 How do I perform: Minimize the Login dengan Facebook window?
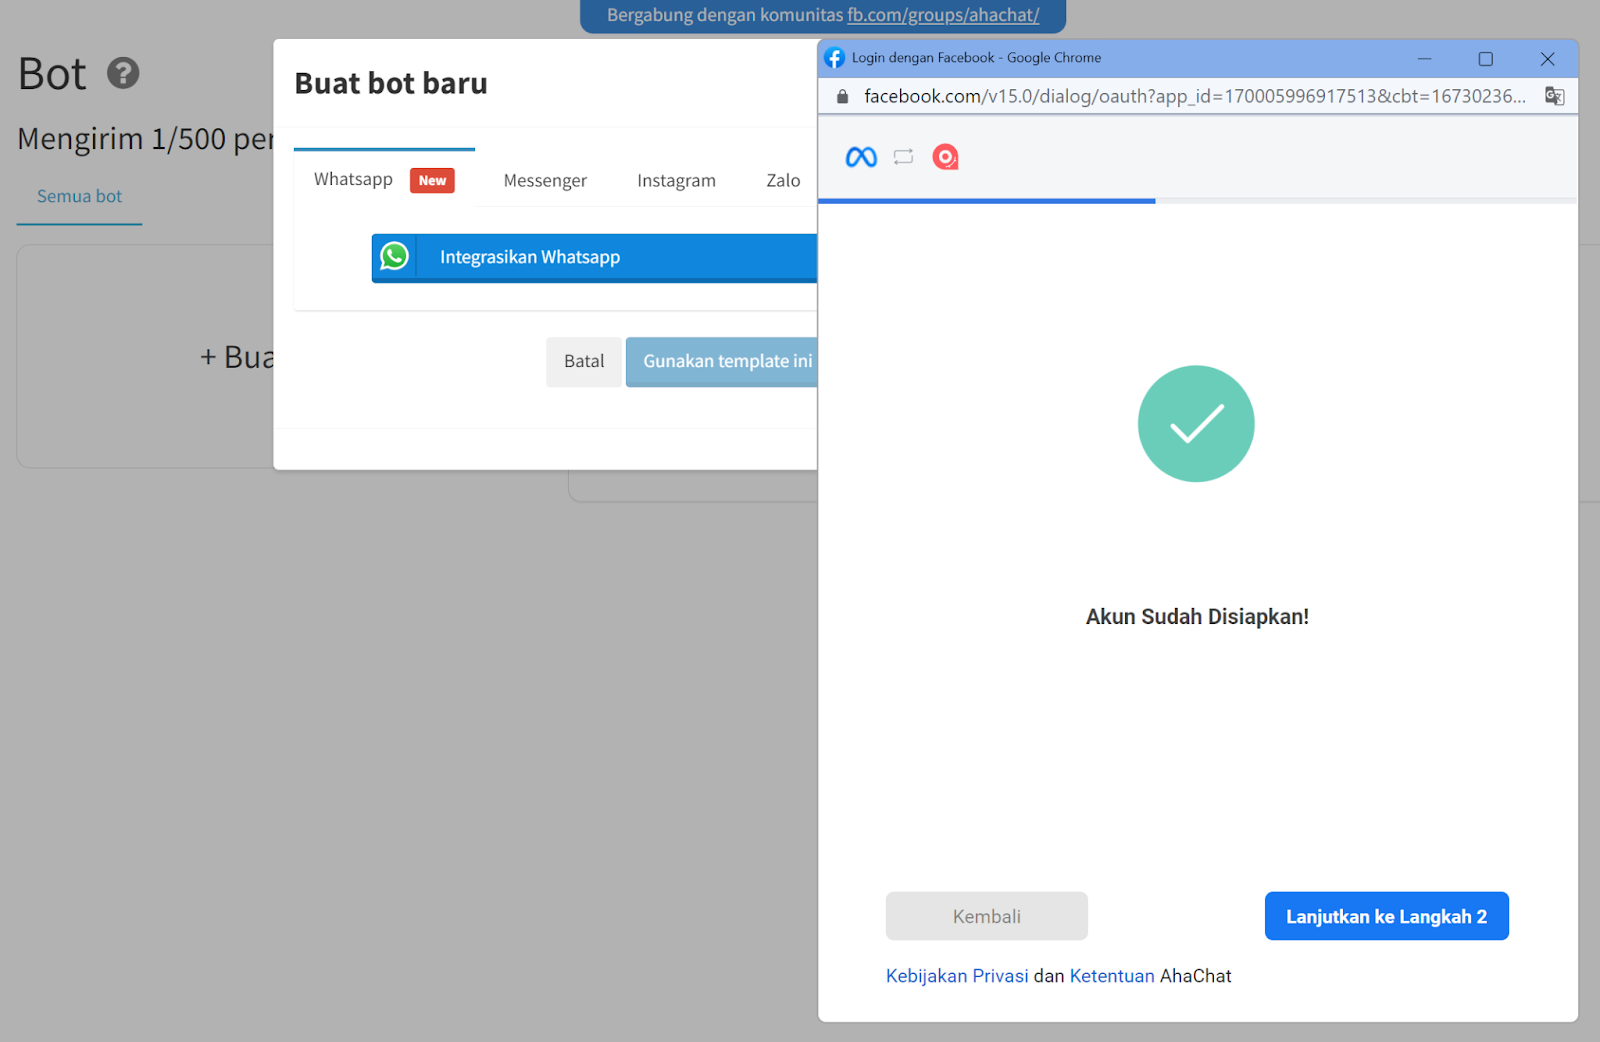1424,59
